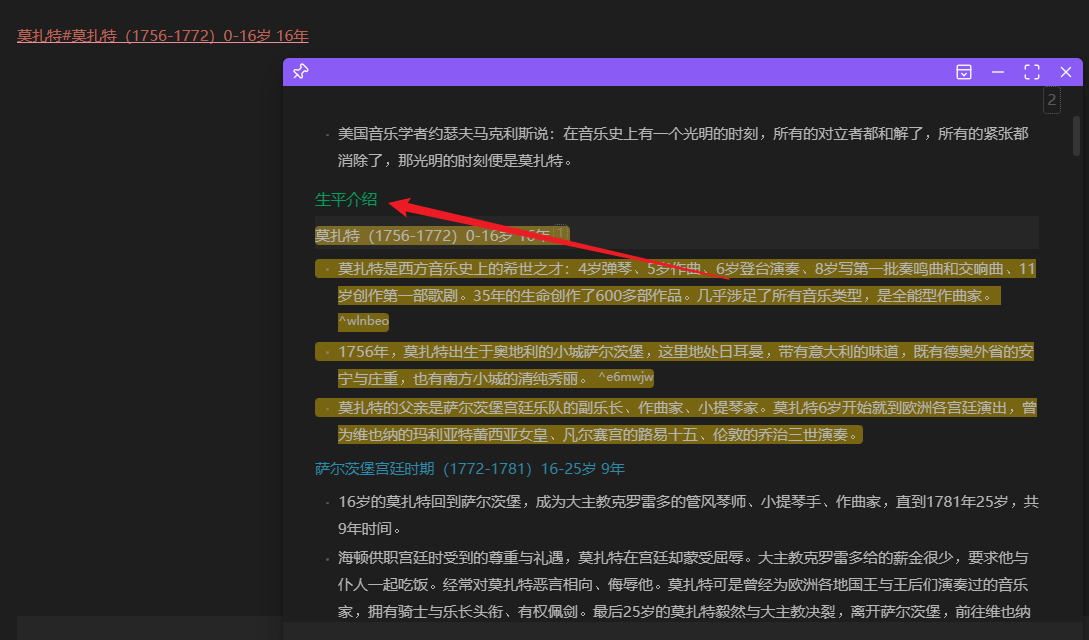Select the 萨尔茨堡宫廷时期 (1772-1781) heading
This screenshot has width=1089, height=640.
(470, 468)
